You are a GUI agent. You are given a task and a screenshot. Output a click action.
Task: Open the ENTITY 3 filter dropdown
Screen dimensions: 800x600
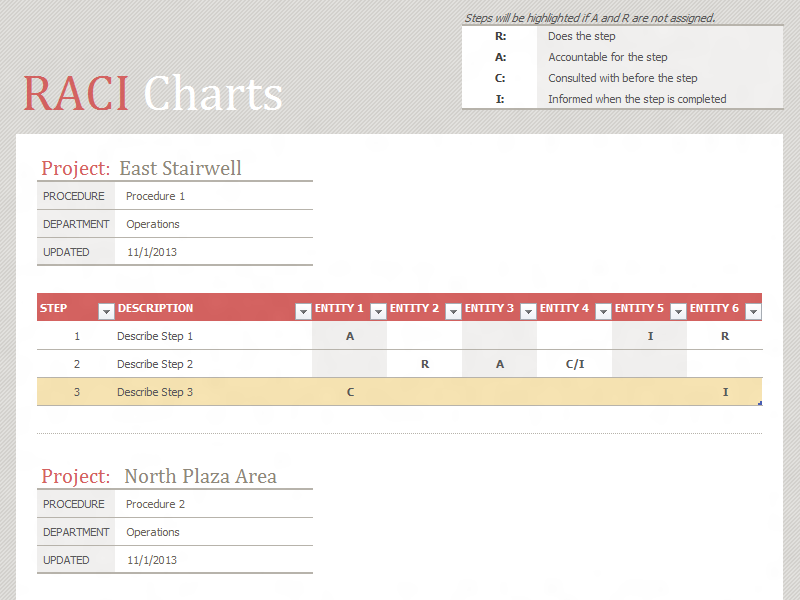coord(528,311)
